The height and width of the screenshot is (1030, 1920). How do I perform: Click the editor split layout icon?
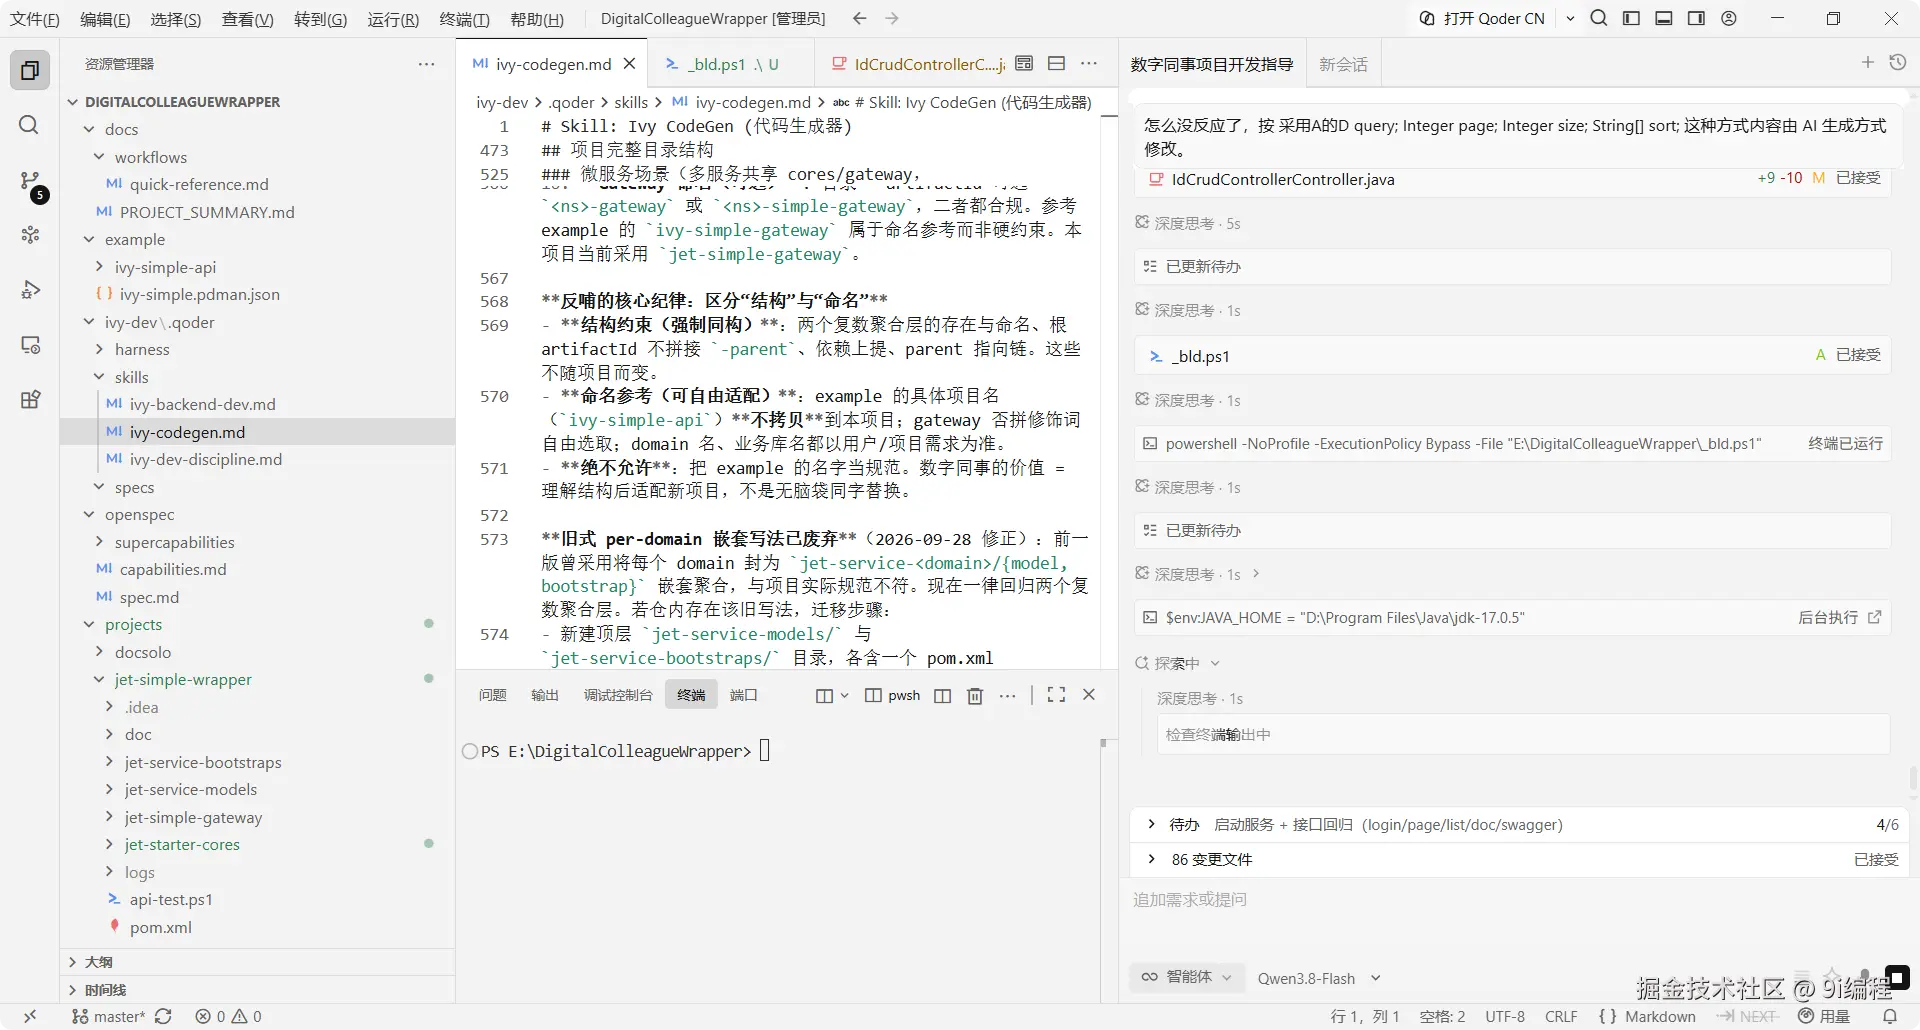(1056, 64)
